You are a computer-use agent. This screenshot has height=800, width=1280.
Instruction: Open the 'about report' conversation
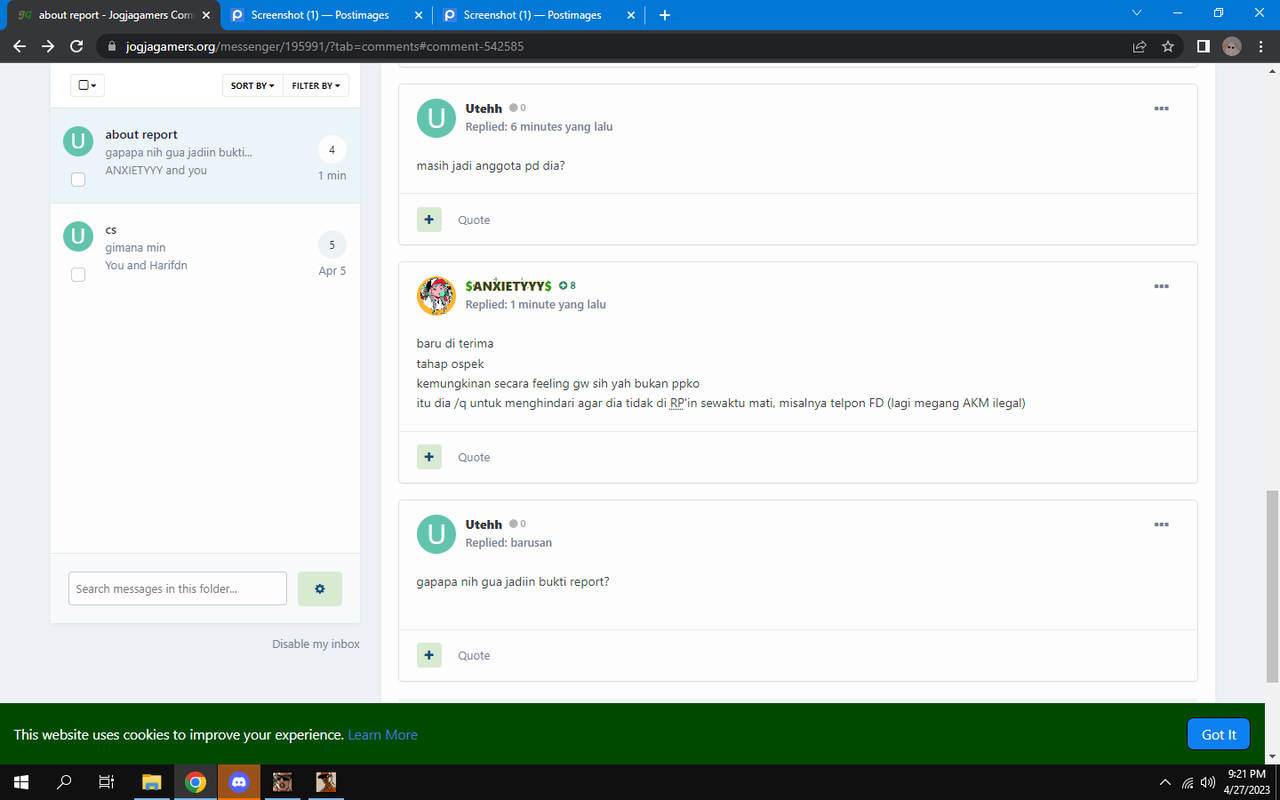pos(205,155)
